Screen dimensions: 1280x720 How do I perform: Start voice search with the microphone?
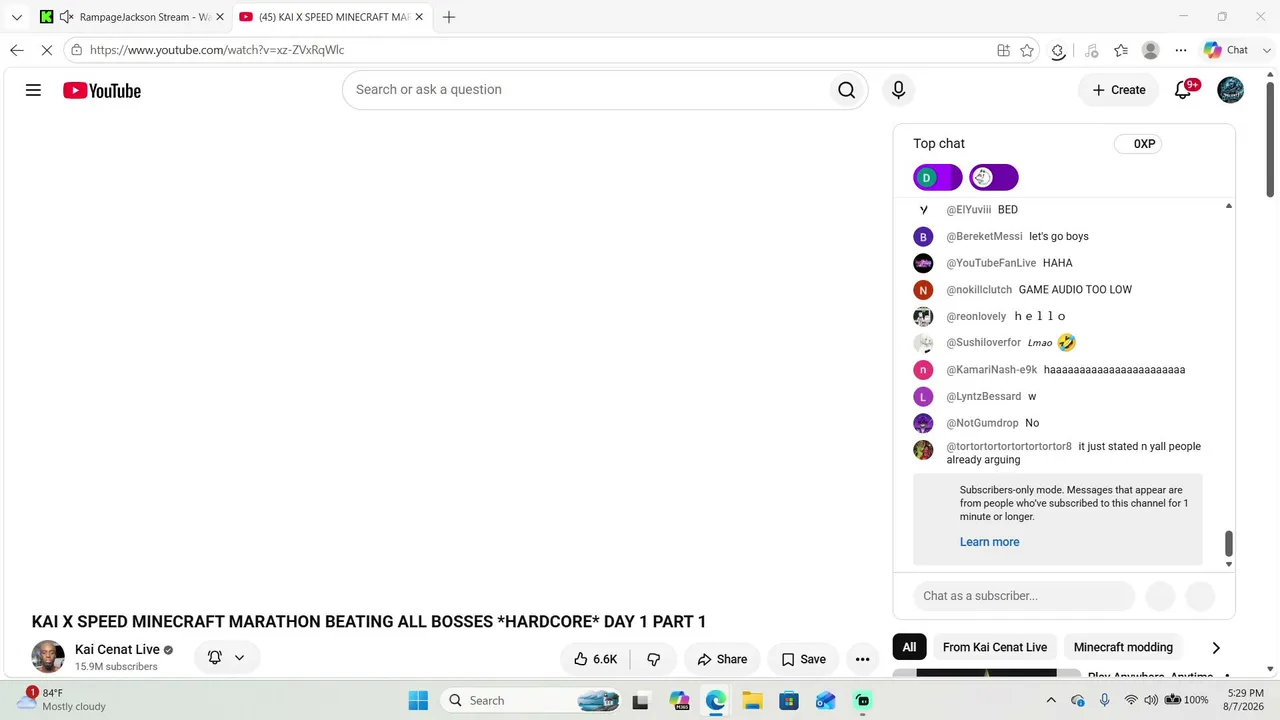click(898, 90)
